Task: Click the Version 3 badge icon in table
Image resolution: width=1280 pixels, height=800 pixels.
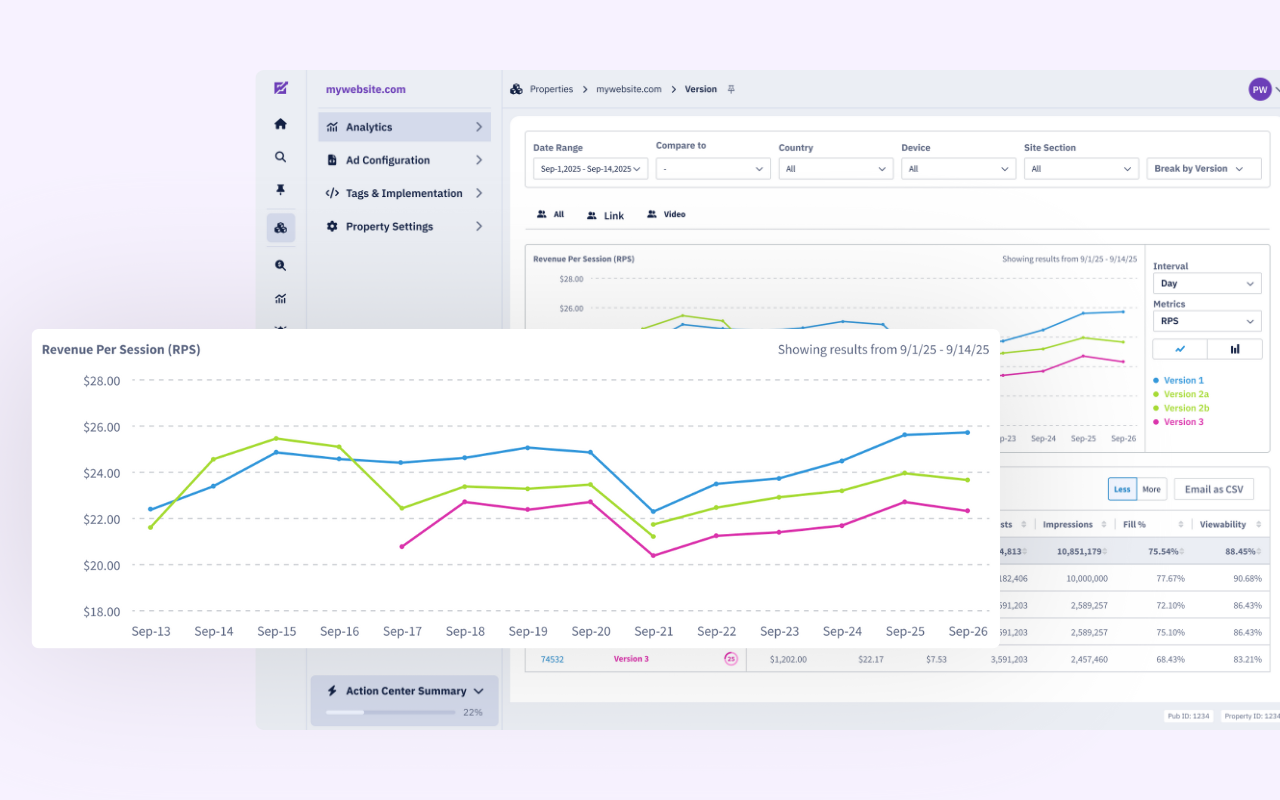Action: click(x=731, y=659)
